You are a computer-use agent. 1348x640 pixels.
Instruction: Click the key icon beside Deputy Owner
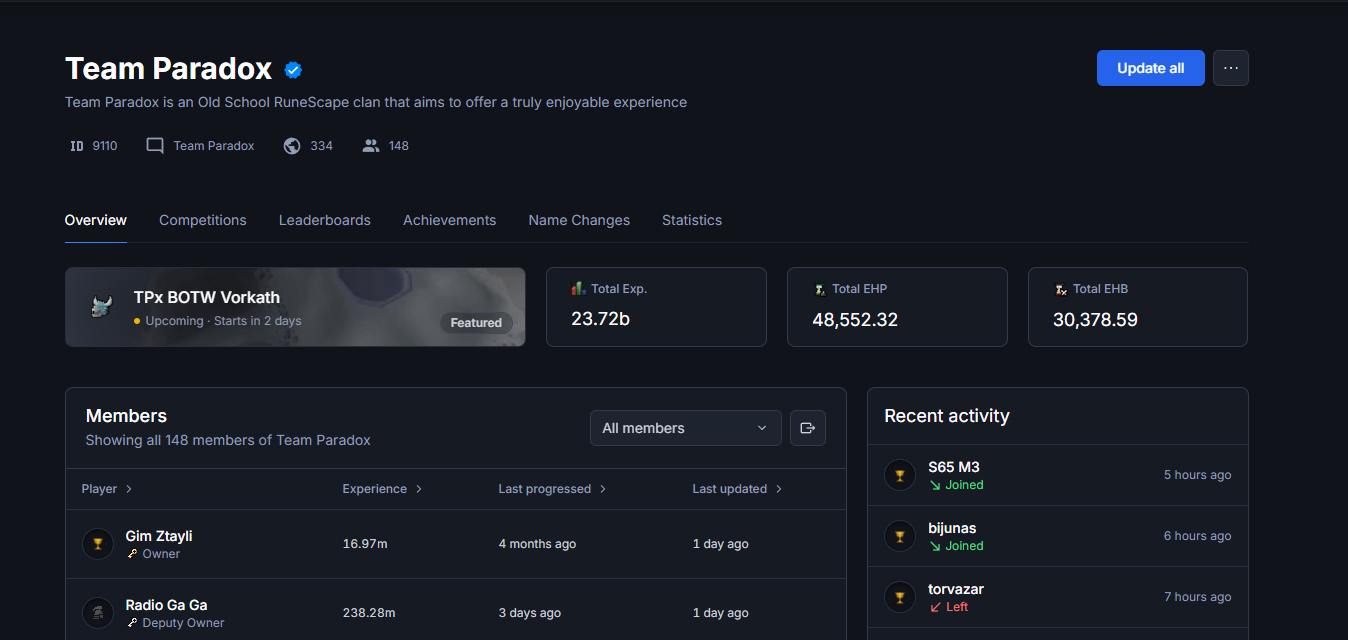click(132, 623)
